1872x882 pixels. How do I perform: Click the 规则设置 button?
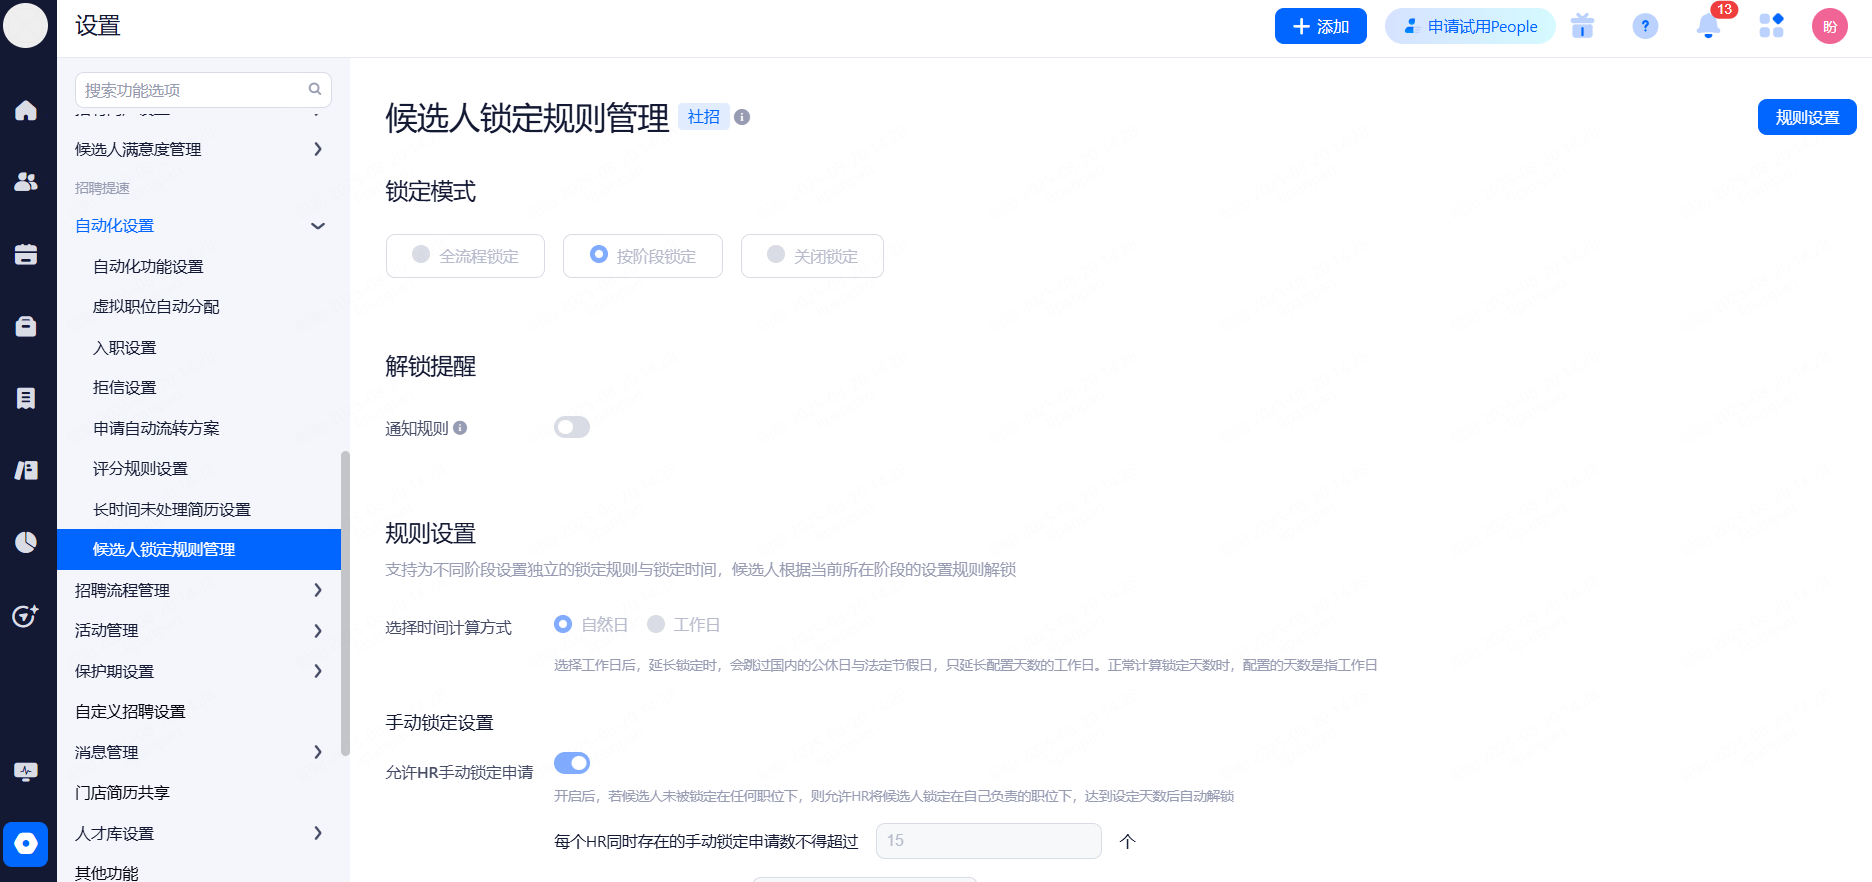(x=1806, y=117)
